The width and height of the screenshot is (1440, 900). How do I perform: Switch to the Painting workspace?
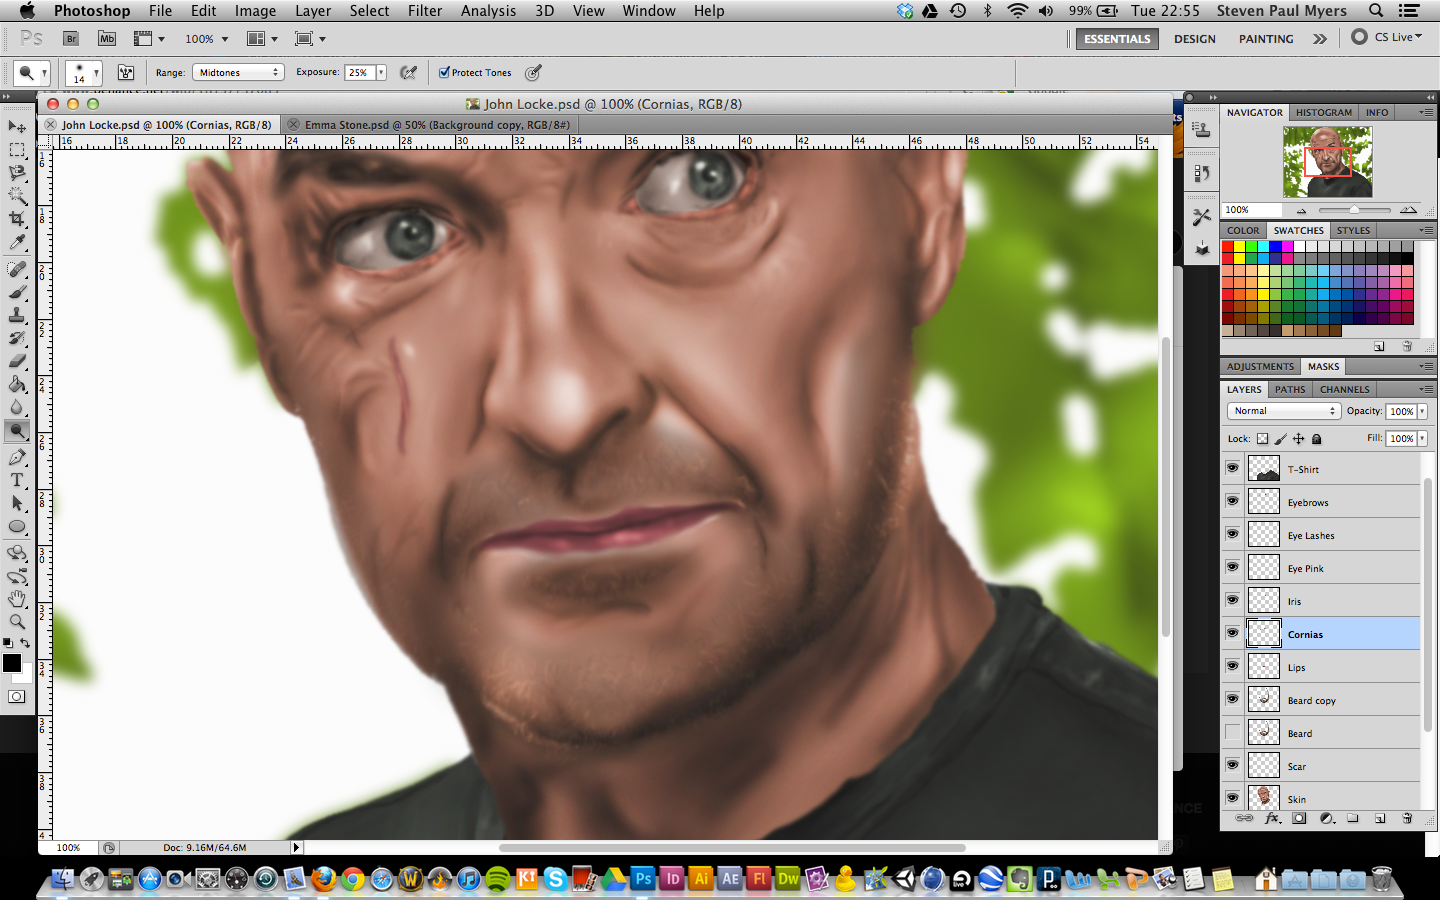point(1266,39)
